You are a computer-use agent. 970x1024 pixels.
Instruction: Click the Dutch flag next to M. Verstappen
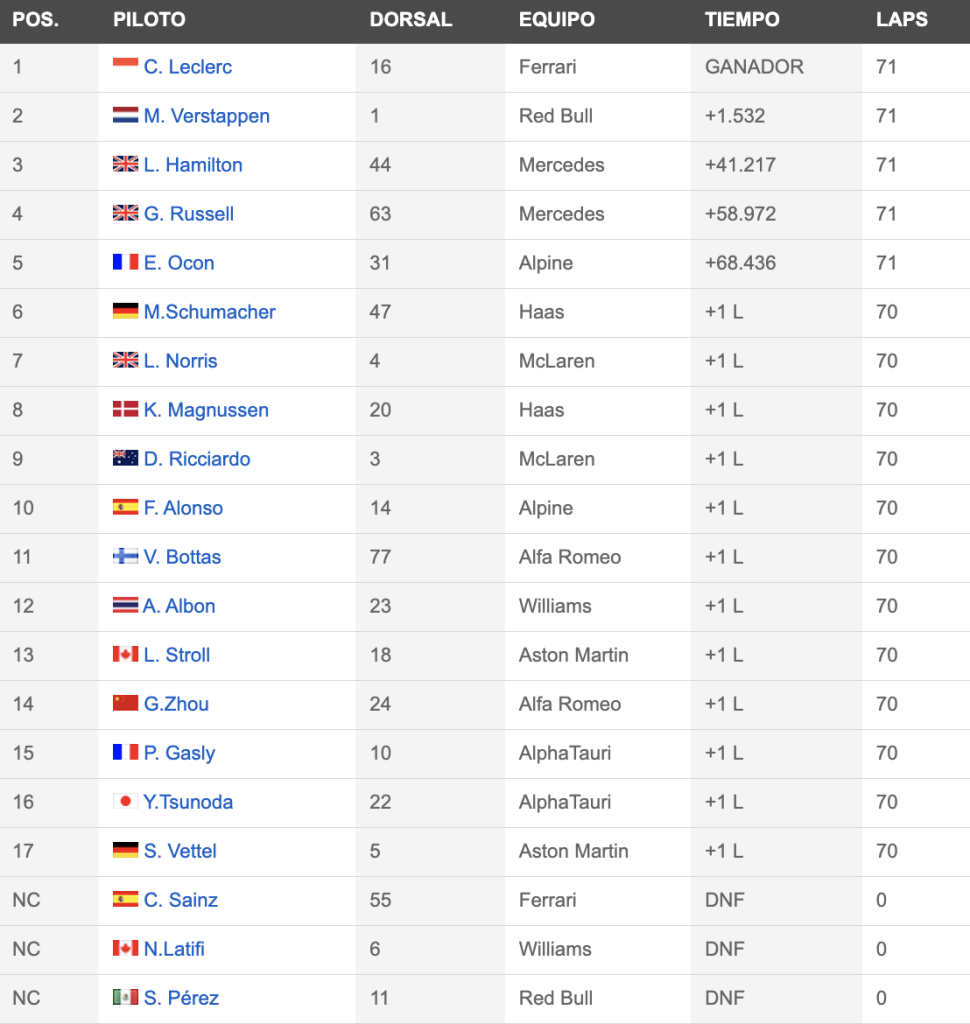click(125, 115)
